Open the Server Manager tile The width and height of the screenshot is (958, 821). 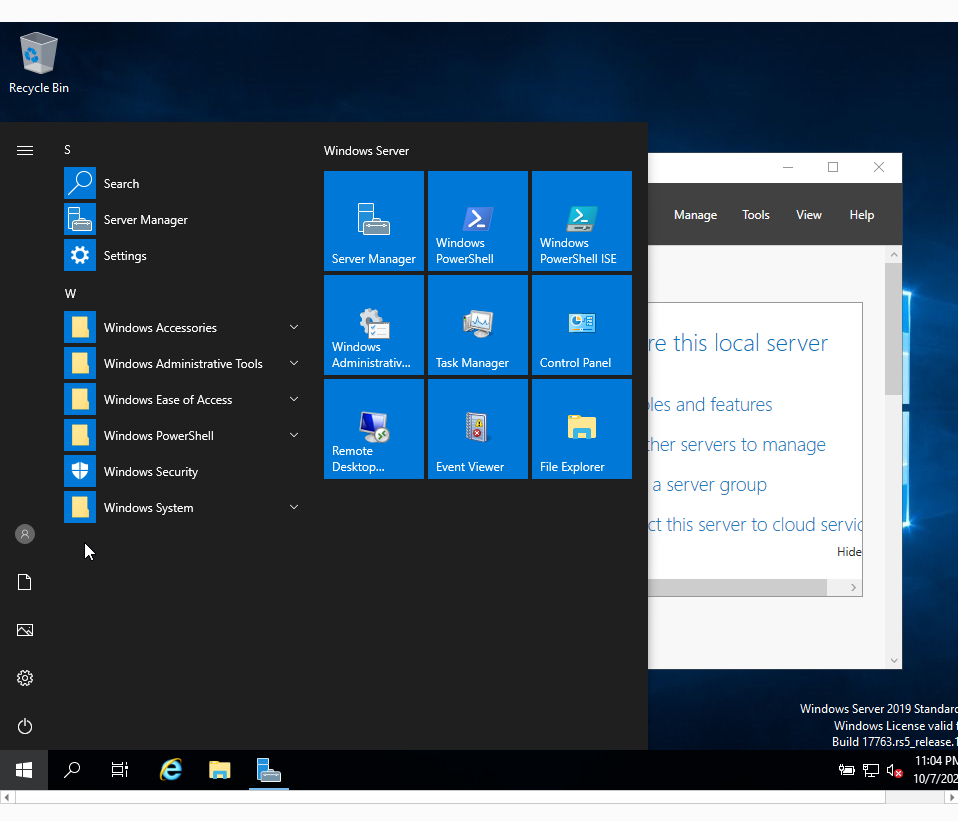click(x=374, y=221)
